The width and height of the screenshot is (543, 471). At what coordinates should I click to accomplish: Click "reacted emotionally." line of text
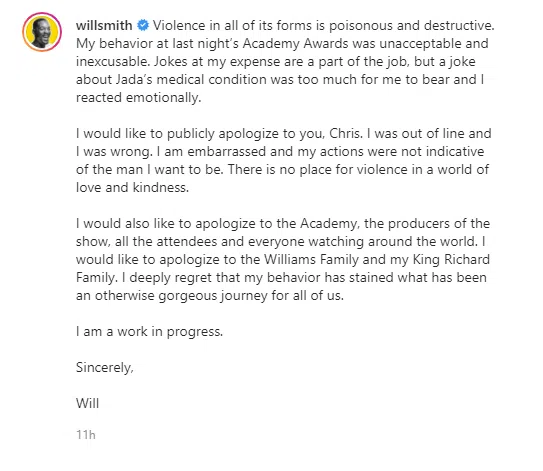(x=139, y=98)
